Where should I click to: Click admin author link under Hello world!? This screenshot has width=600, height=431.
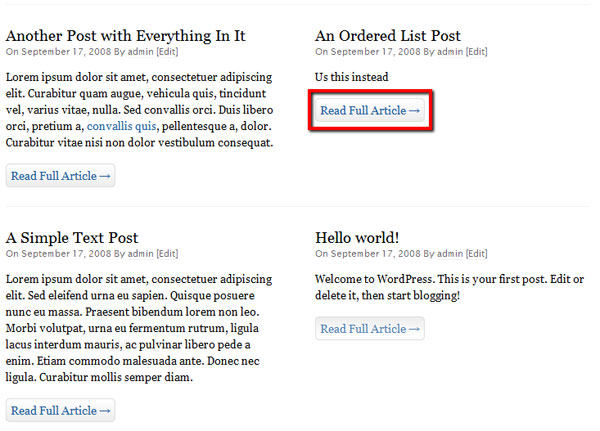(450, 254)
